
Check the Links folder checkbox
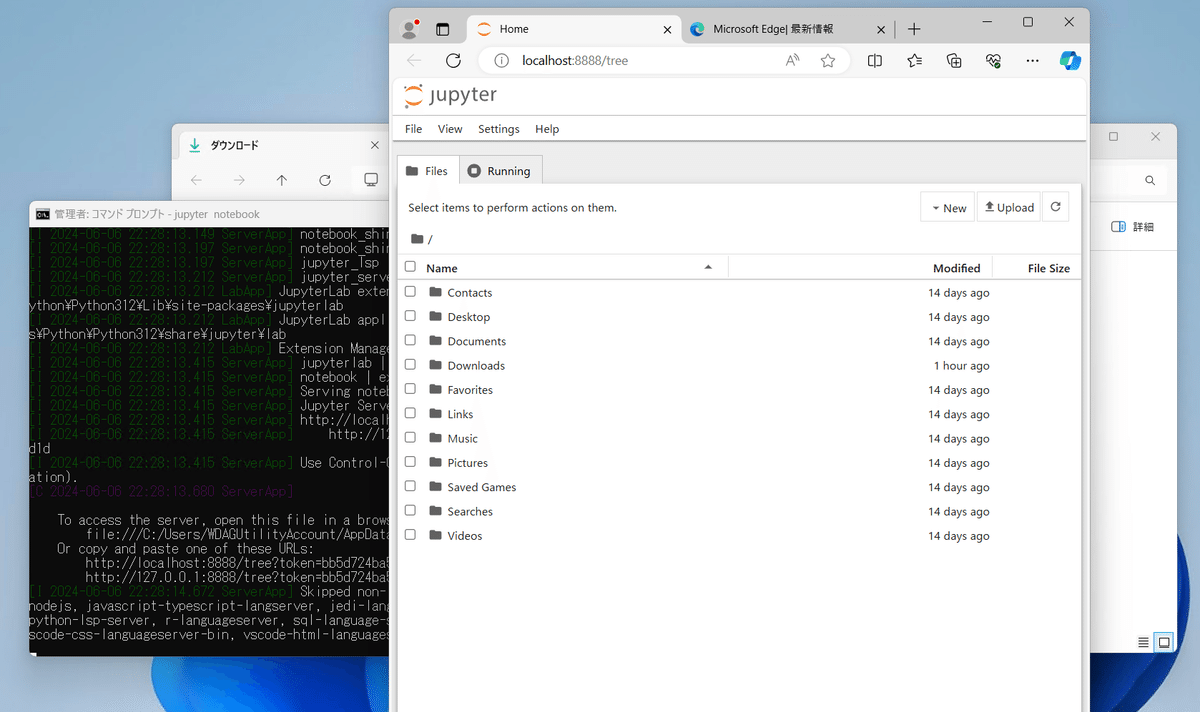(410, 413)
